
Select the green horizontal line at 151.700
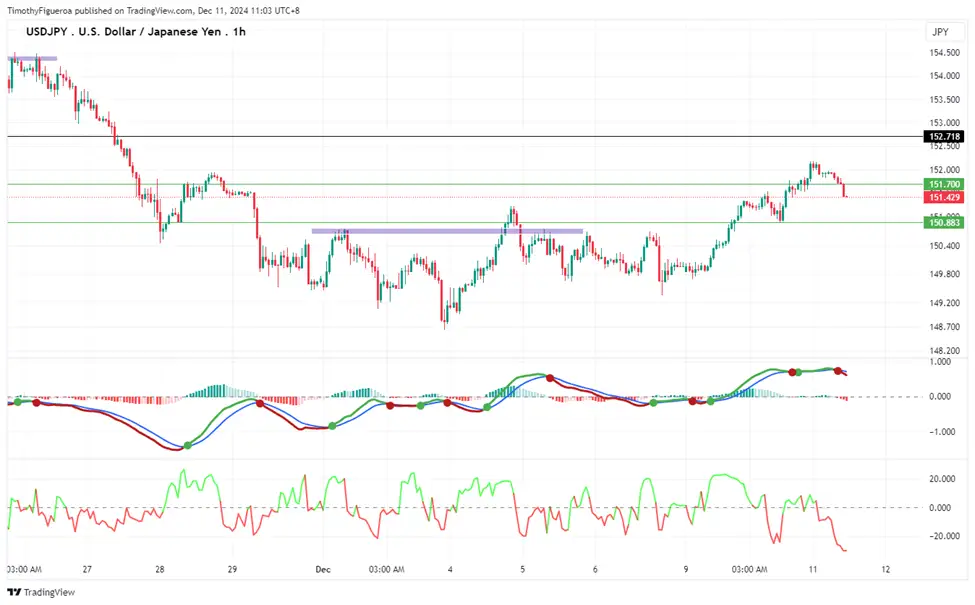tap(466, 184)
